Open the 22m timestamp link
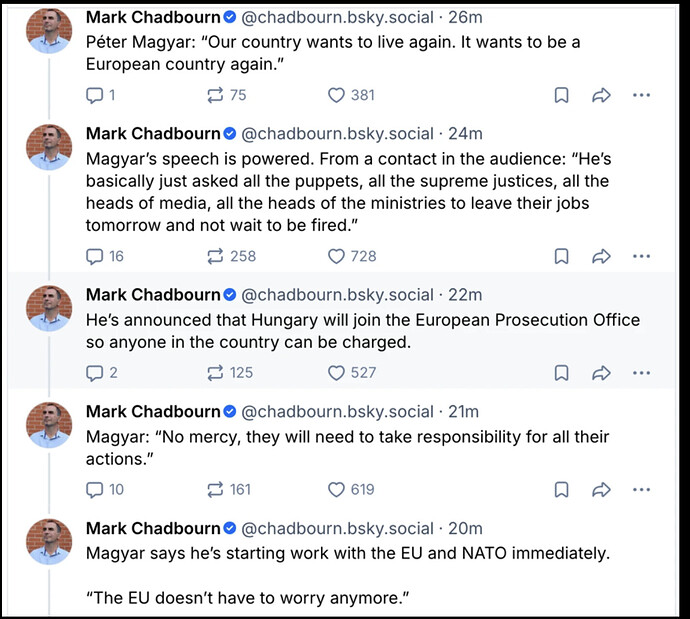 point(465,295)
